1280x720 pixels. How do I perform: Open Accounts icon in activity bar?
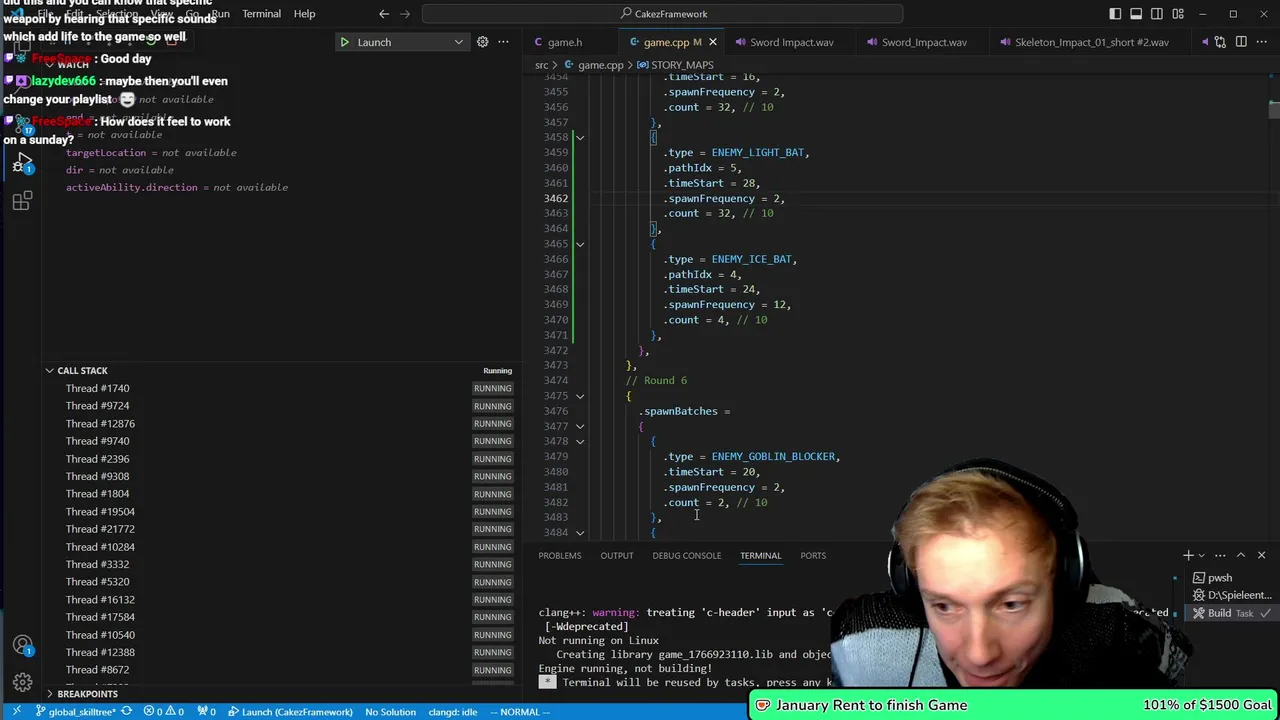(x=22, y=646)
